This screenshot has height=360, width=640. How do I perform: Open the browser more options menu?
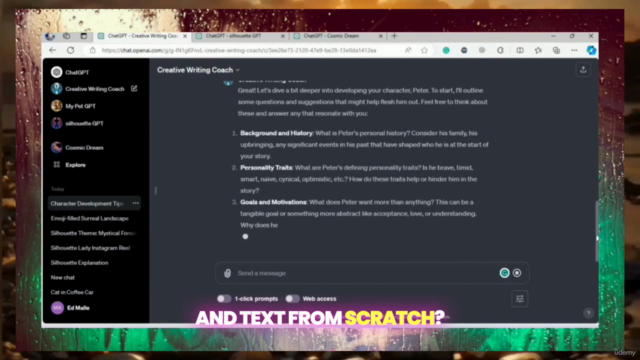[574, 50]
